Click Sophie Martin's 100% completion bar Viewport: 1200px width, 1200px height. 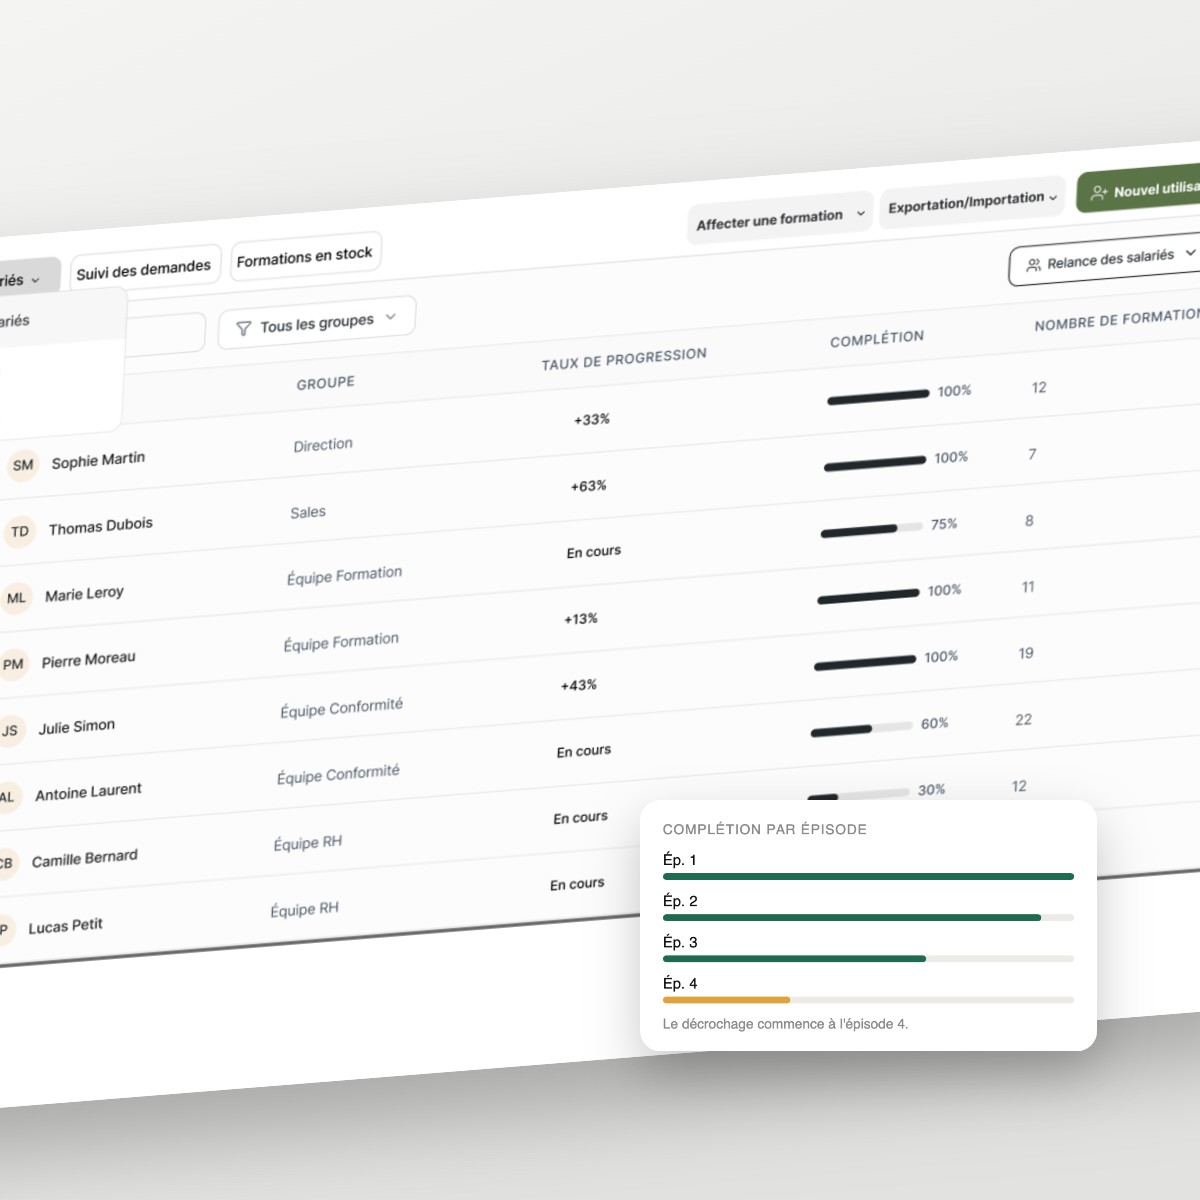(x=878, y=397)
